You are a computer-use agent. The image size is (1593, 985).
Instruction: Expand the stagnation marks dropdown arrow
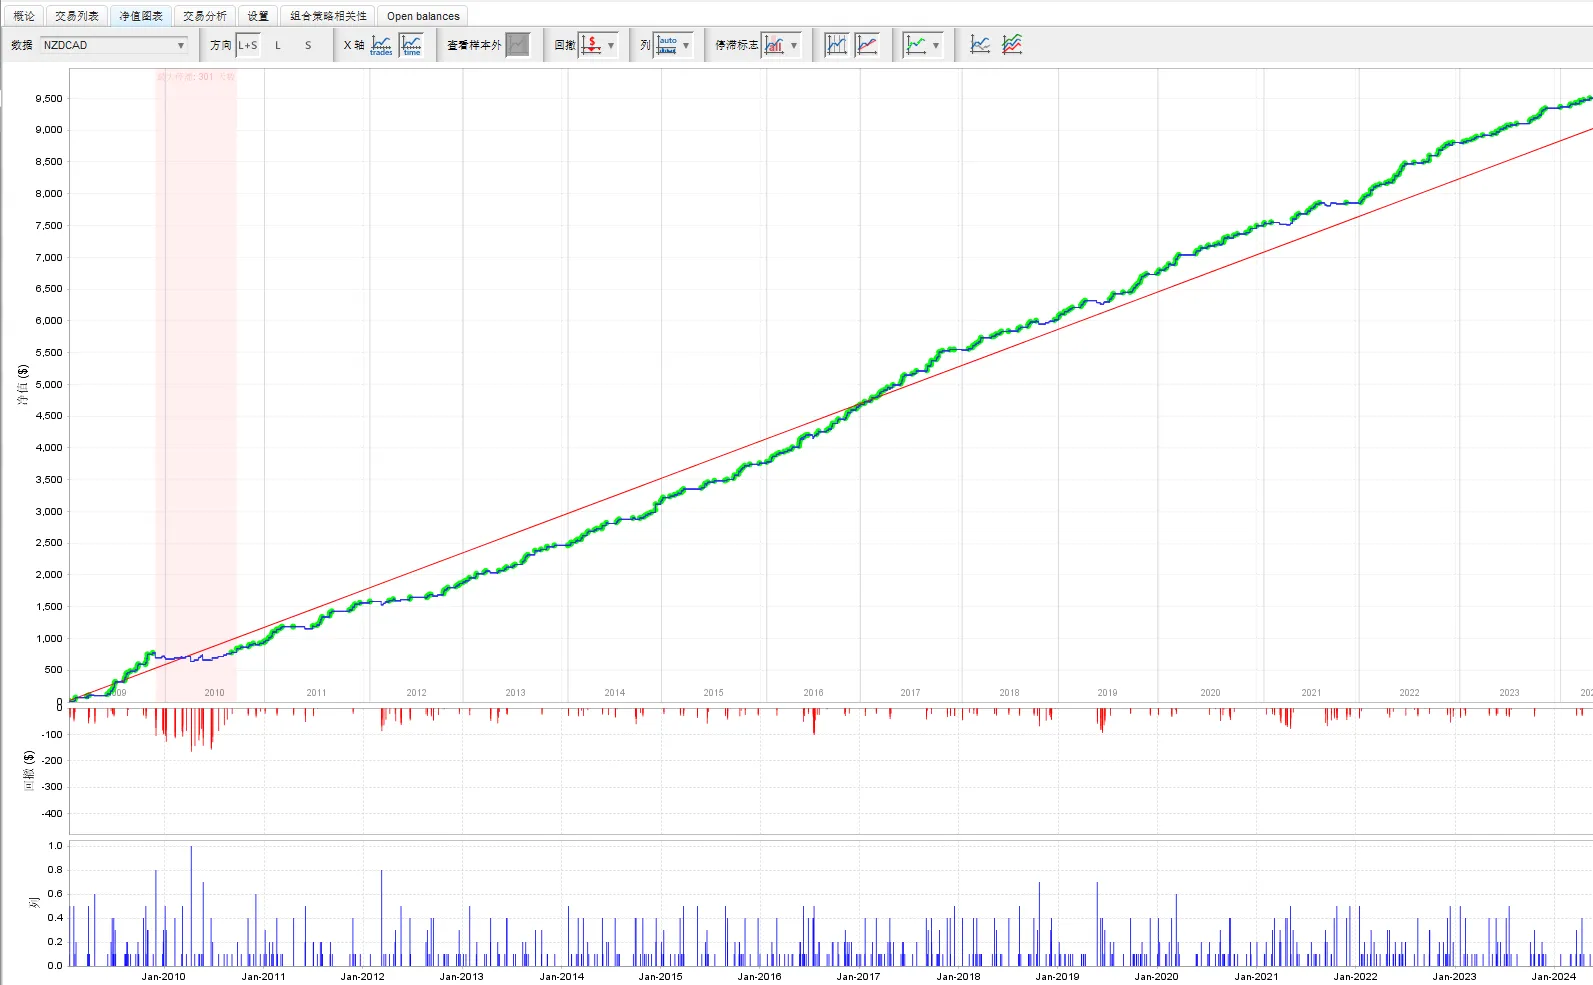794,45
